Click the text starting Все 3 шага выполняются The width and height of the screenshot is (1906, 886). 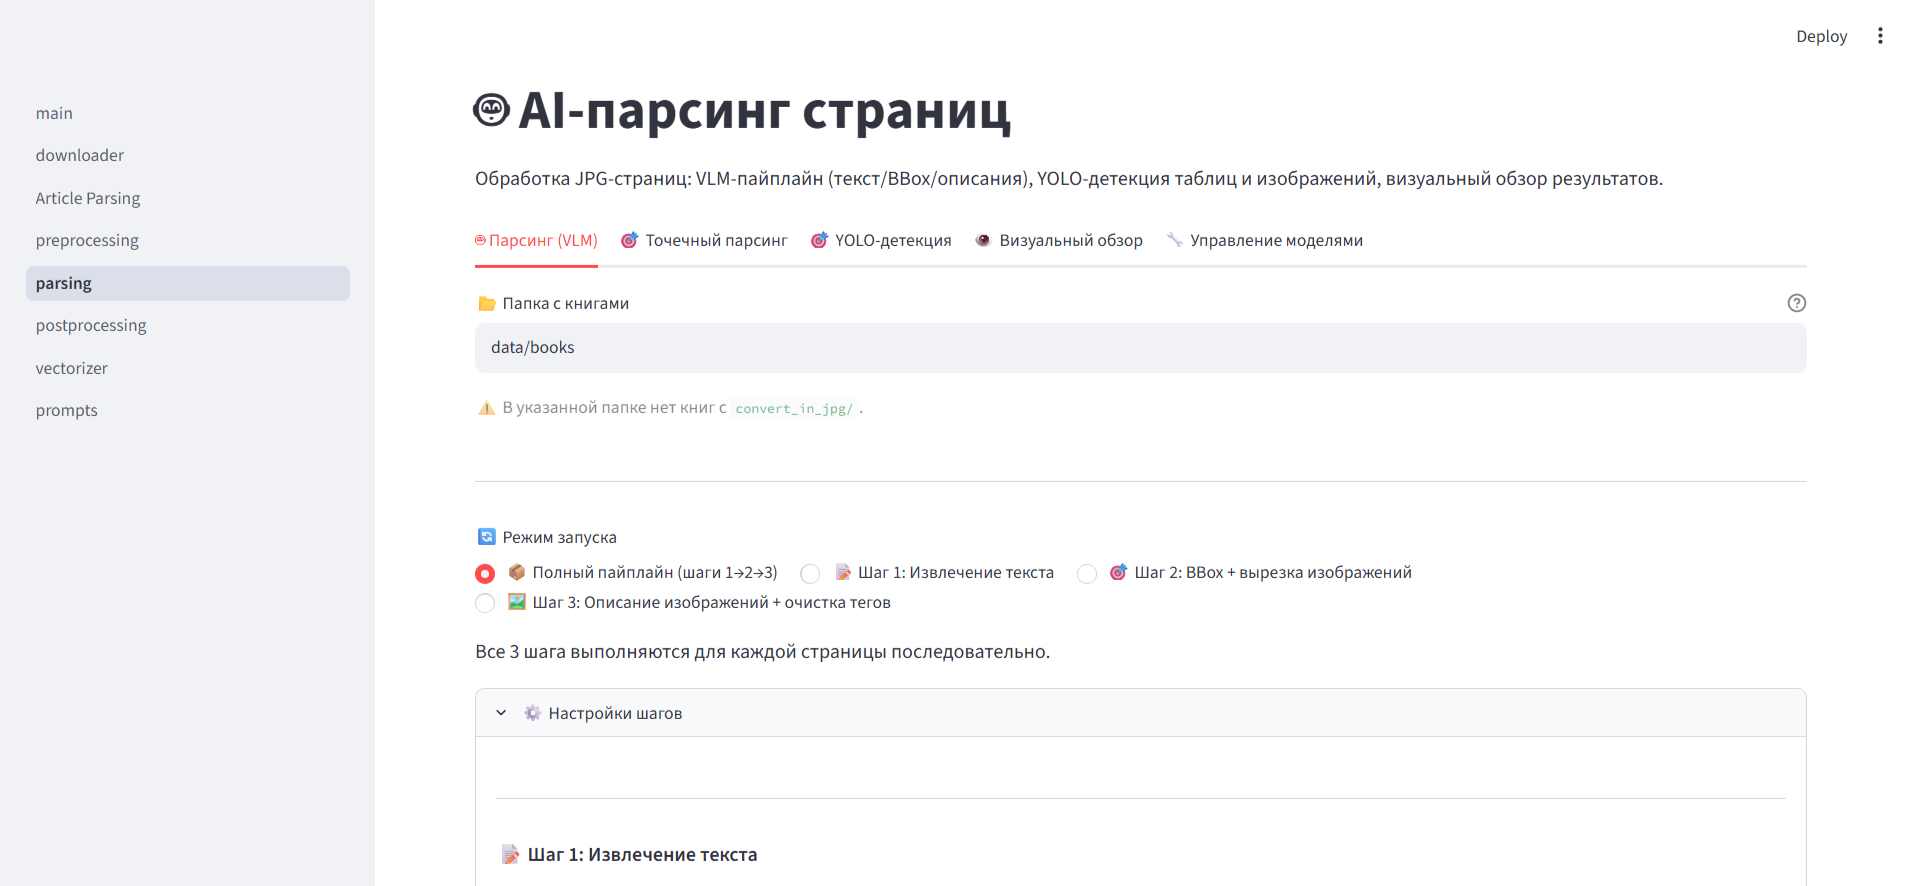point(762,652)
